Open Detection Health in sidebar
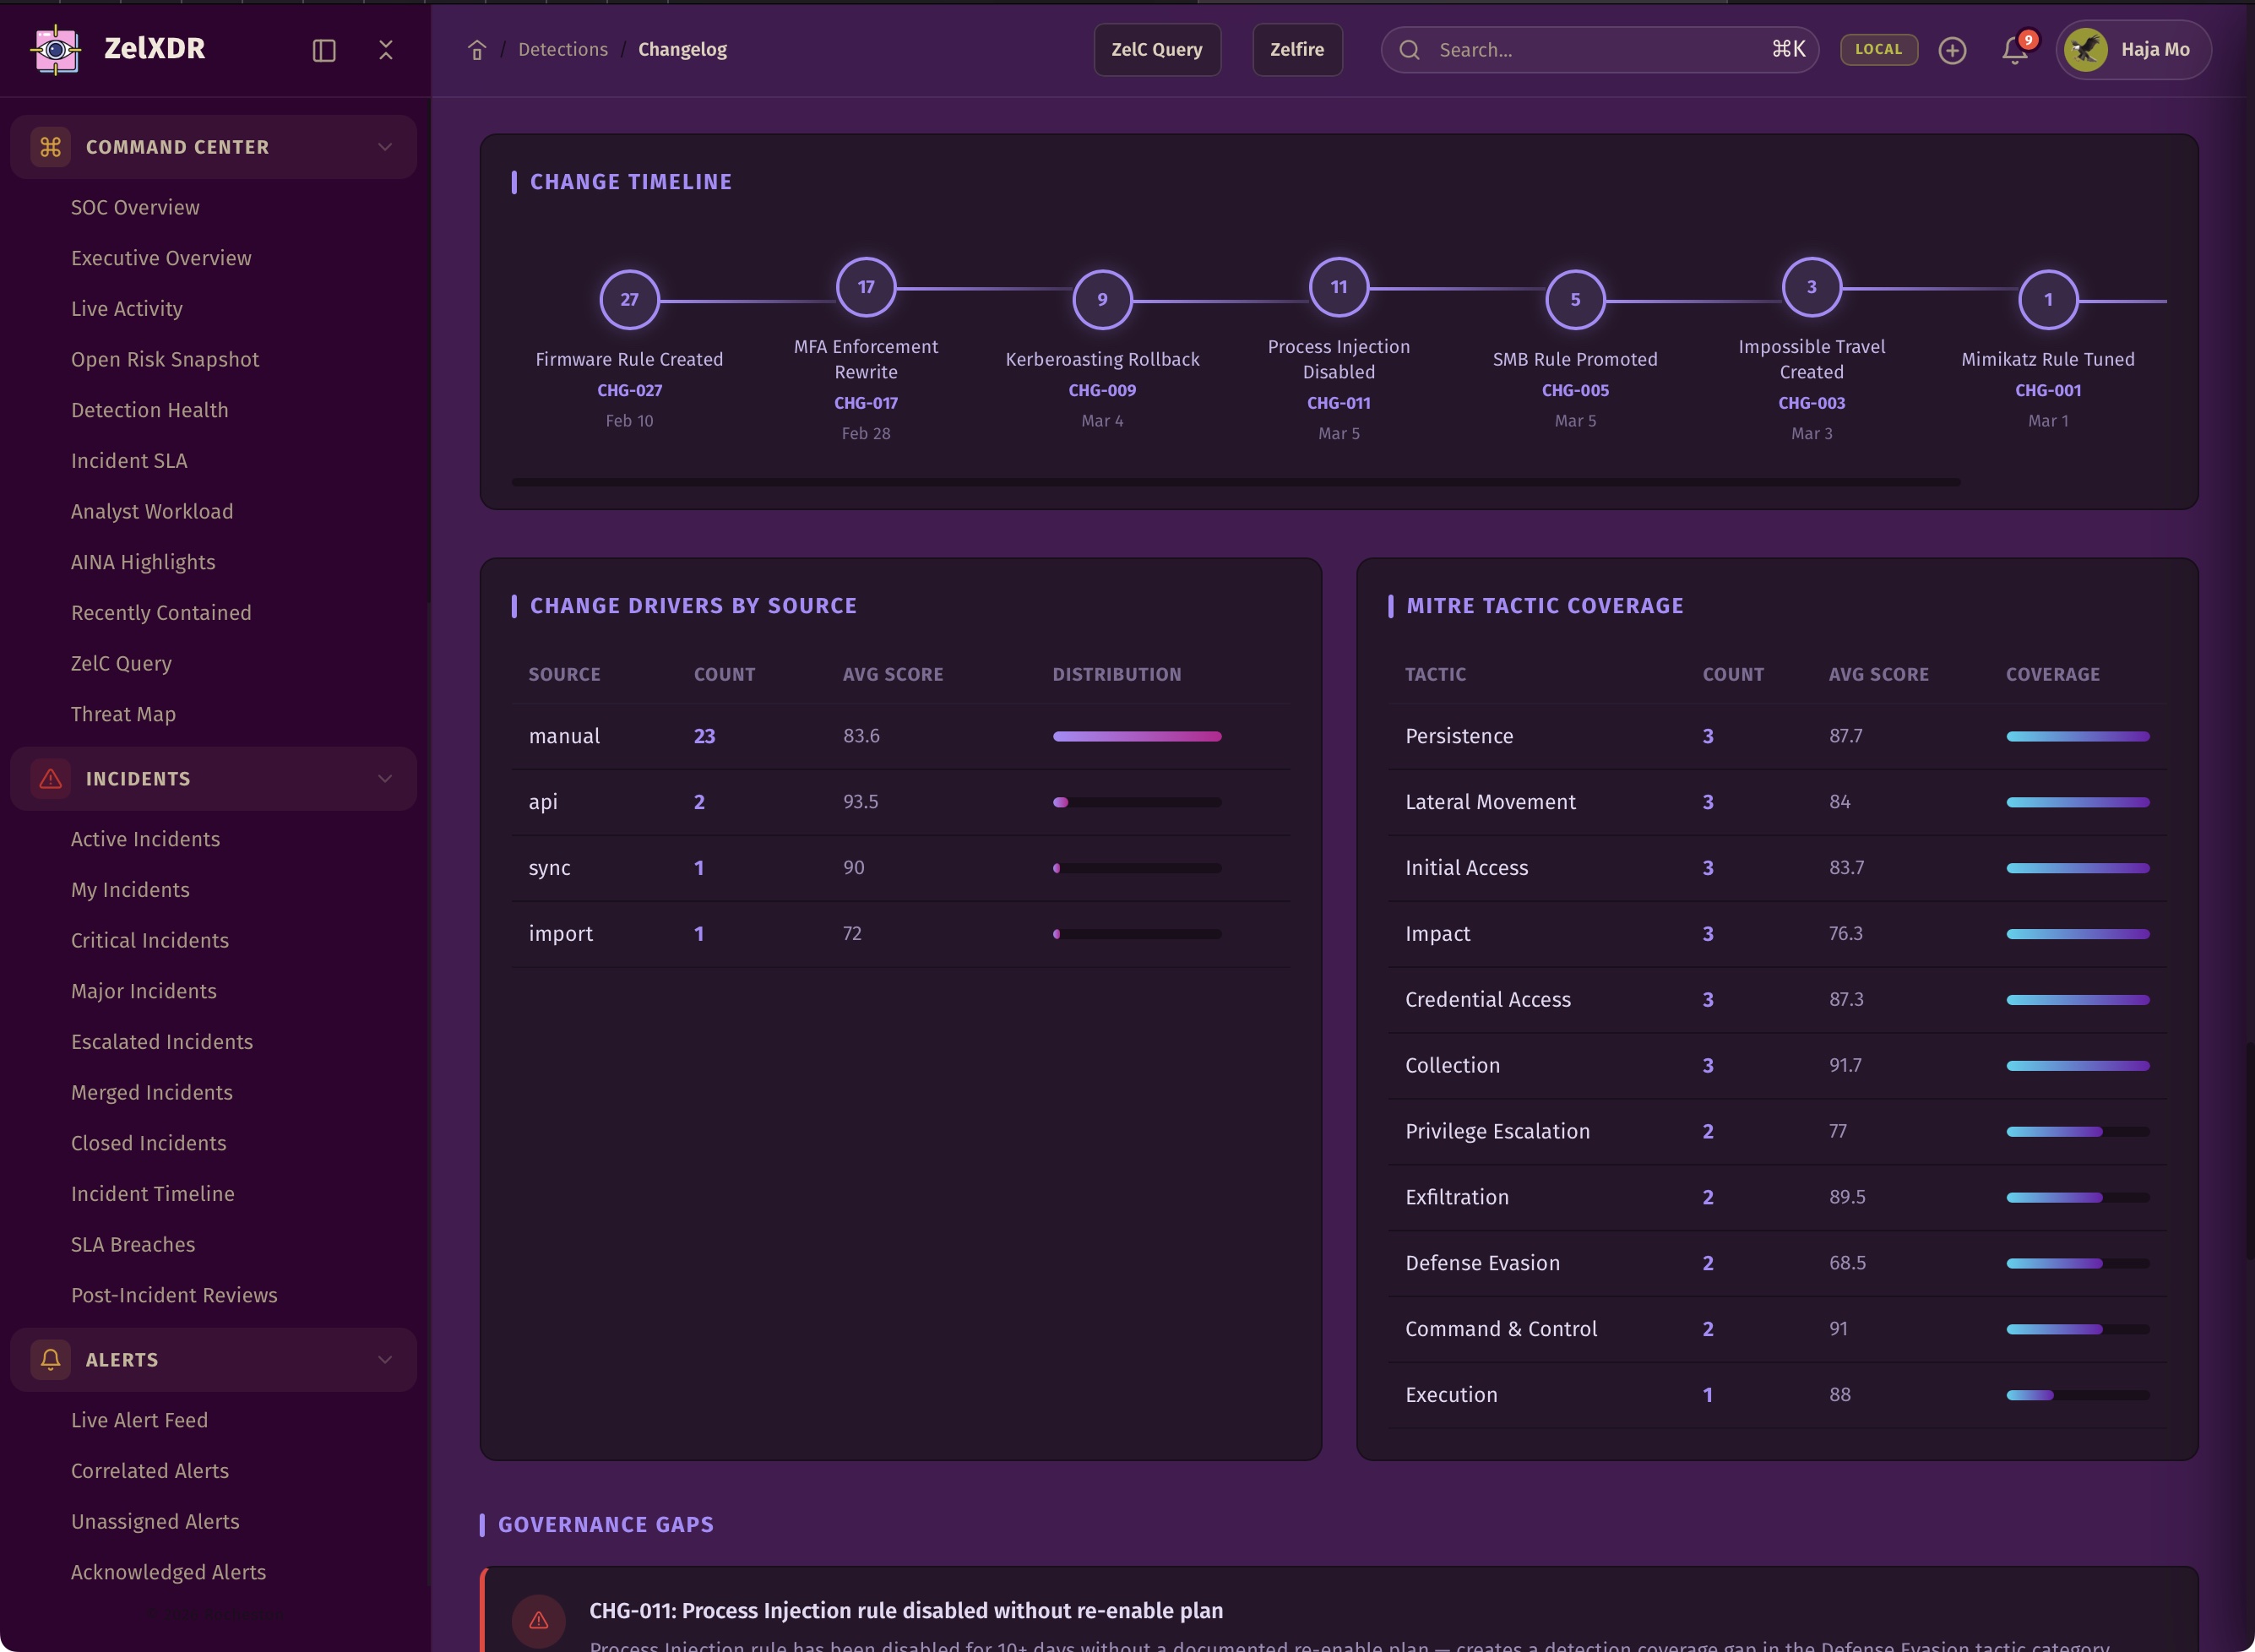 (x=149, y=410)
